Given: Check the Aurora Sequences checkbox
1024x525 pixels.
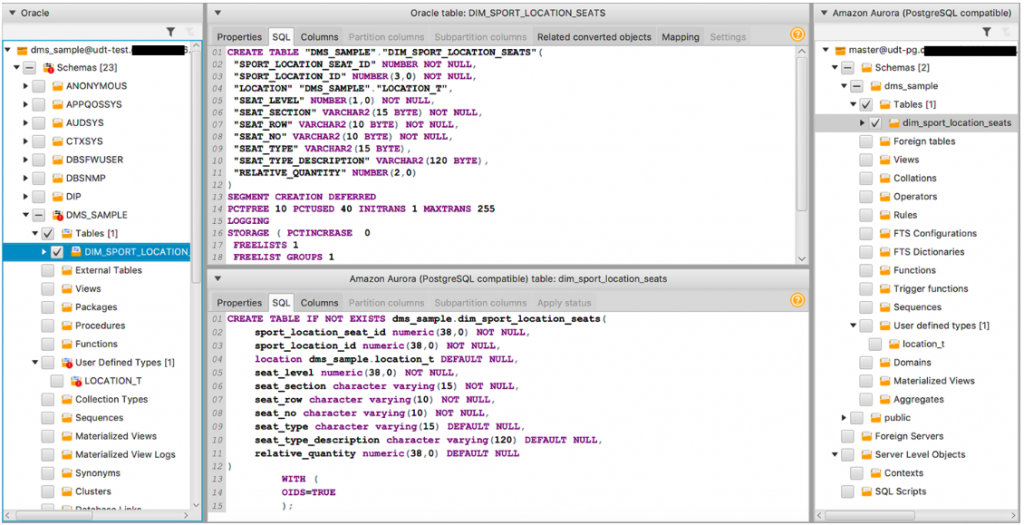Looking at the screenshot, I should 866,307.
